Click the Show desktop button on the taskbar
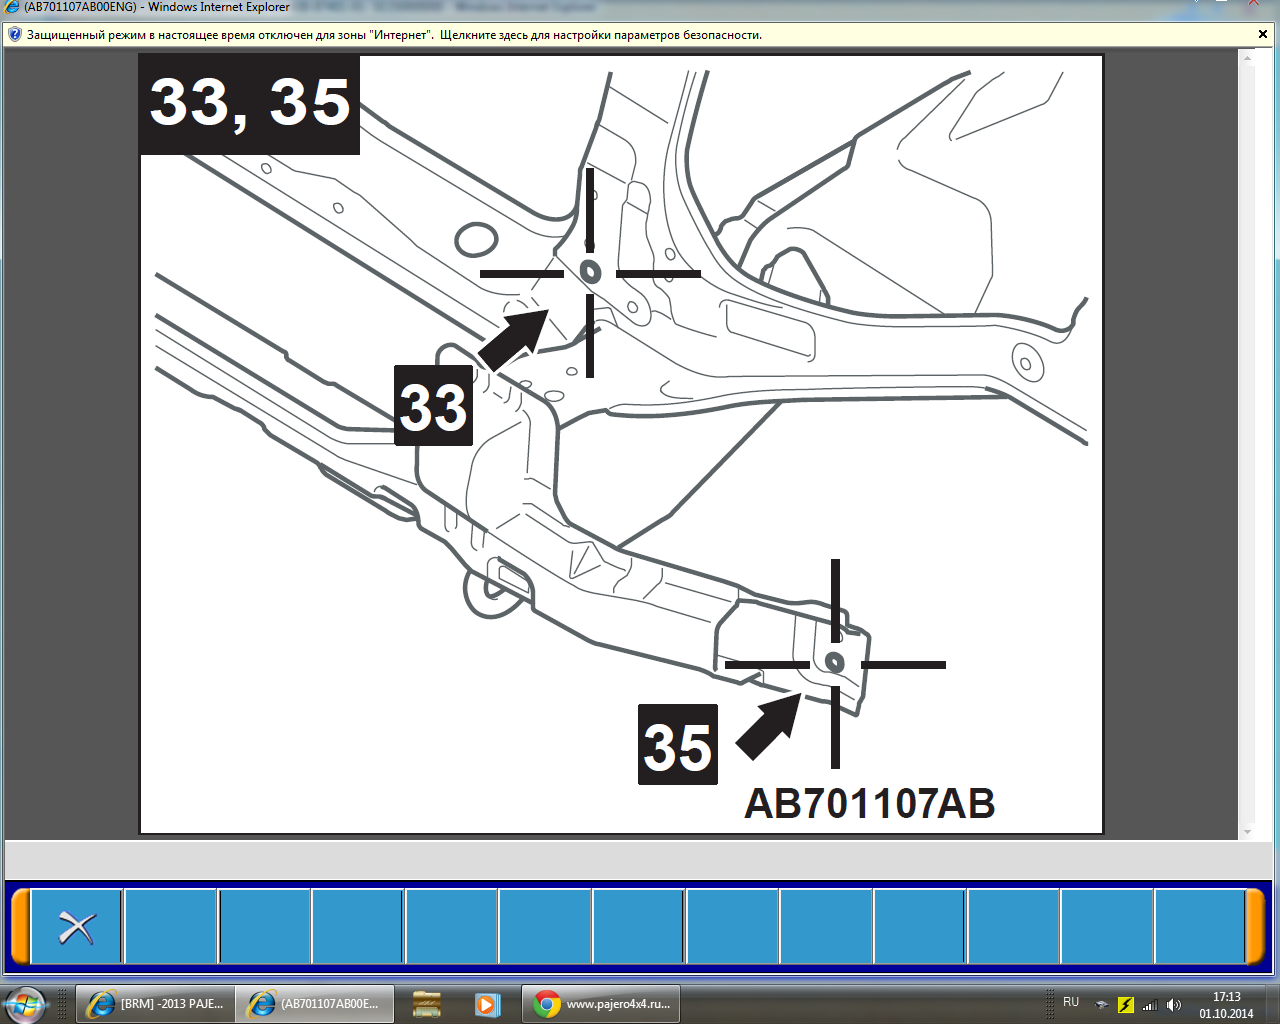Screen dimensions: 1280x1024 click(x=1272, y=1004)
